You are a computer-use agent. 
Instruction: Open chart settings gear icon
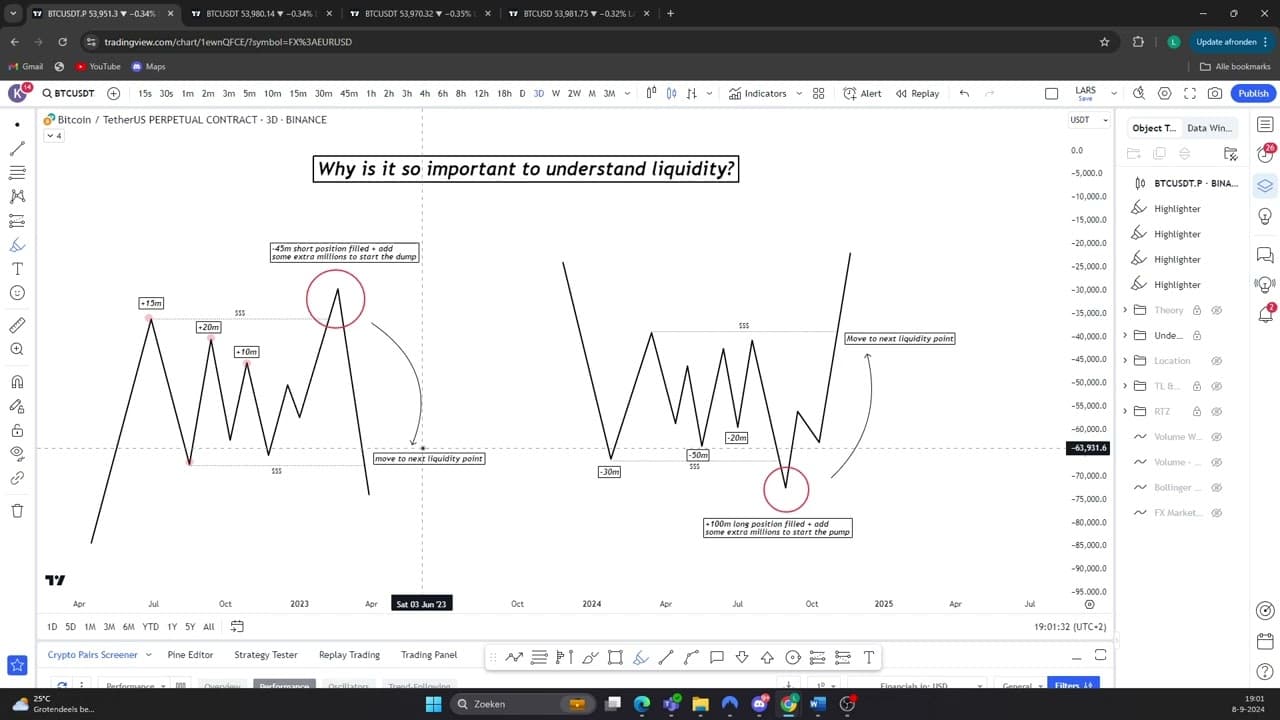[1165, 93]
